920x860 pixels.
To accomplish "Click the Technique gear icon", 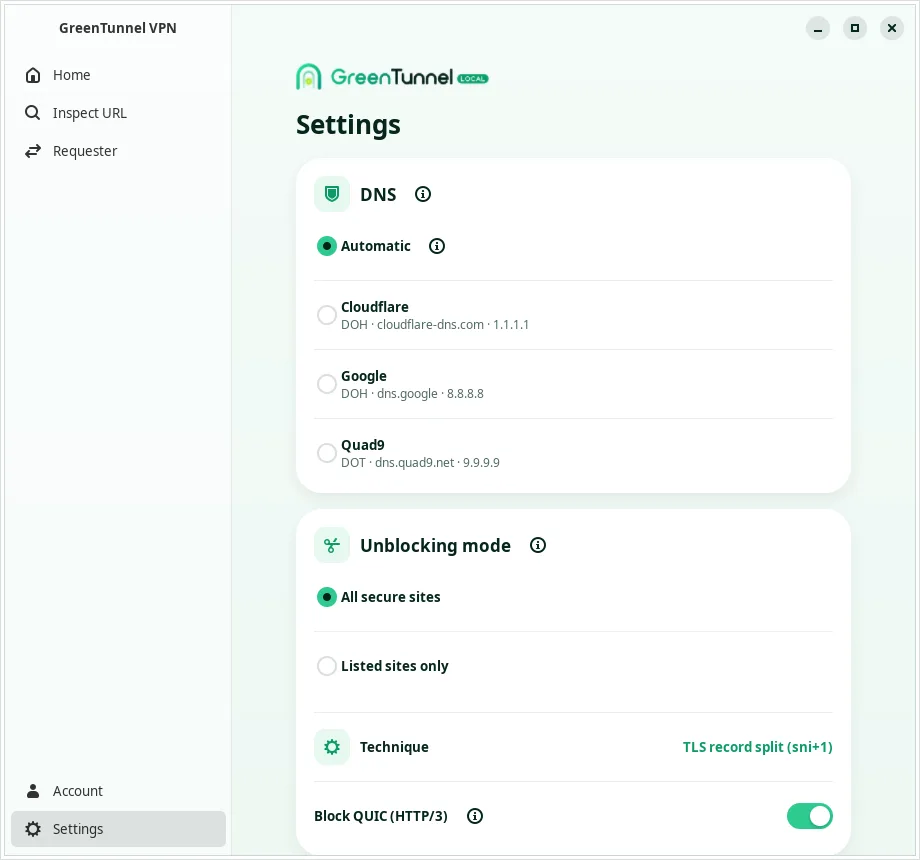I will (x=332, y=747).
